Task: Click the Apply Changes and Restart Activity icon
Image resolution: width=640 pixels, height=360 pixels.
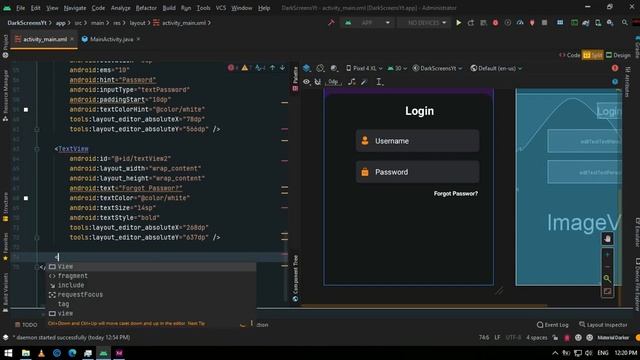Action: pos(471,23)
